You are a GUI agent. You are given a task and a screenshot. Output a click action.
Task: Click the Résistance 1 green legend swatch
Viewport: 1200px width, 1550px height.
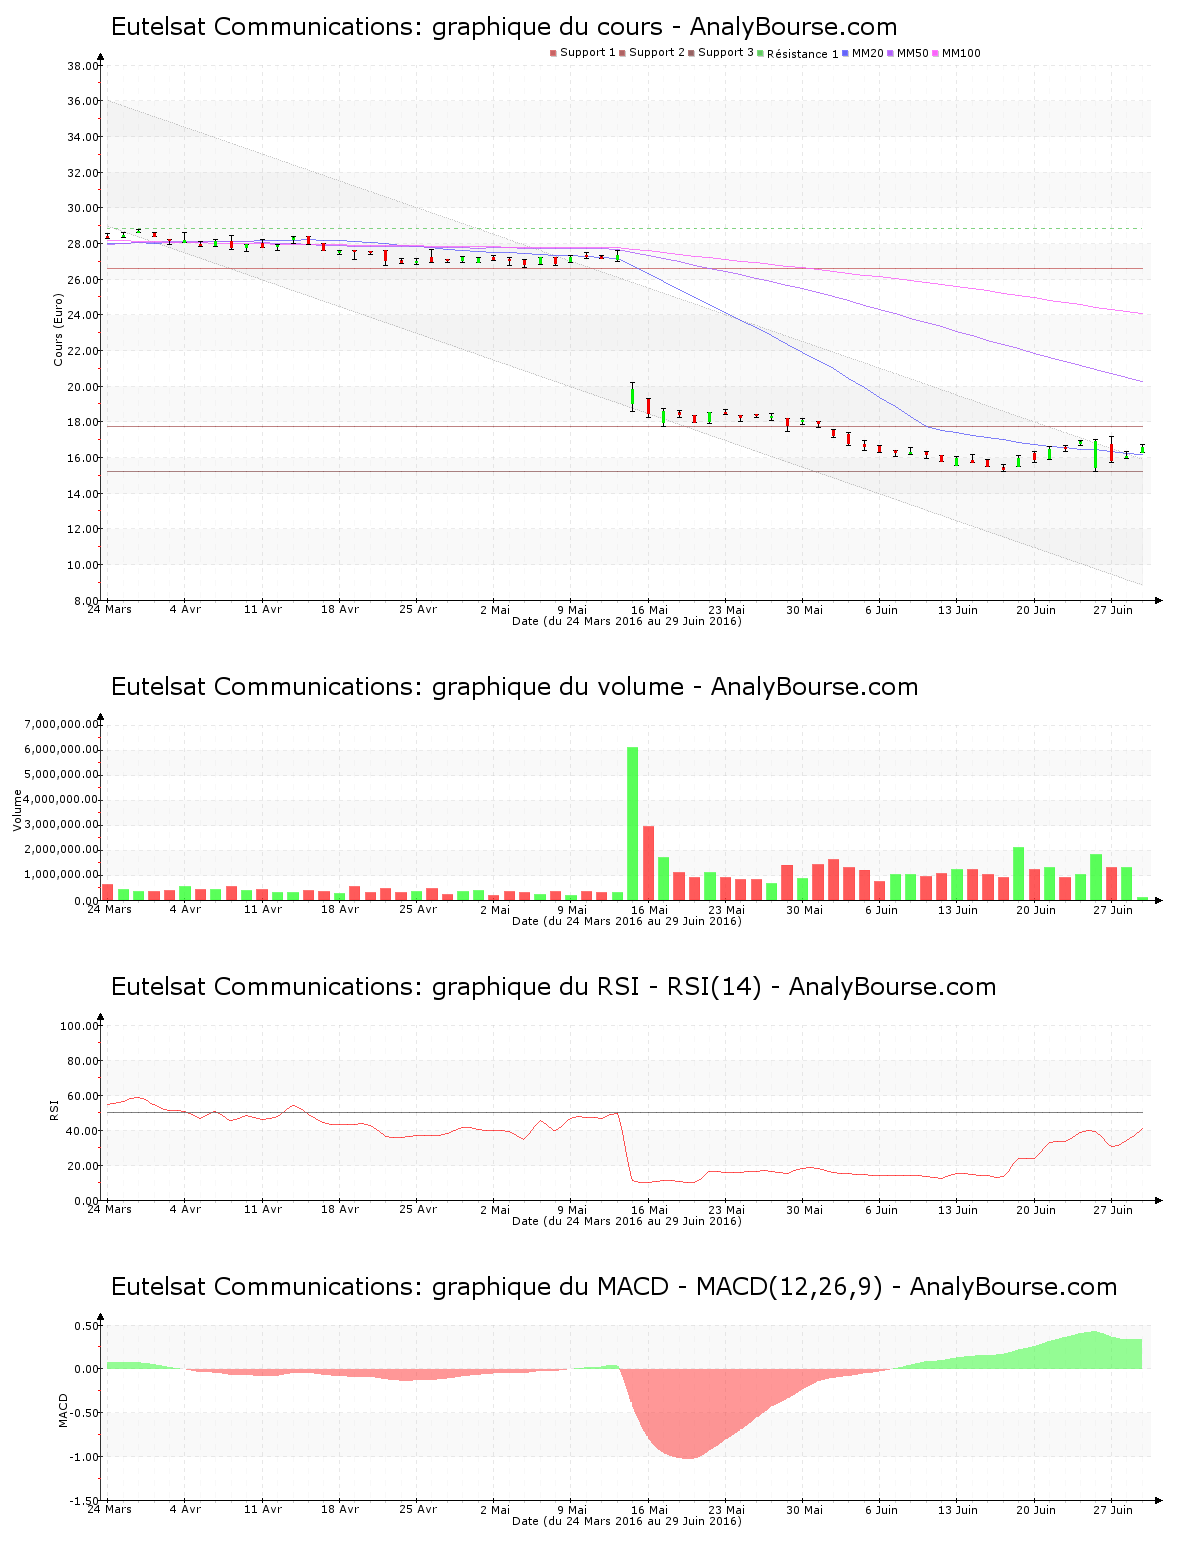click(761, 53)
